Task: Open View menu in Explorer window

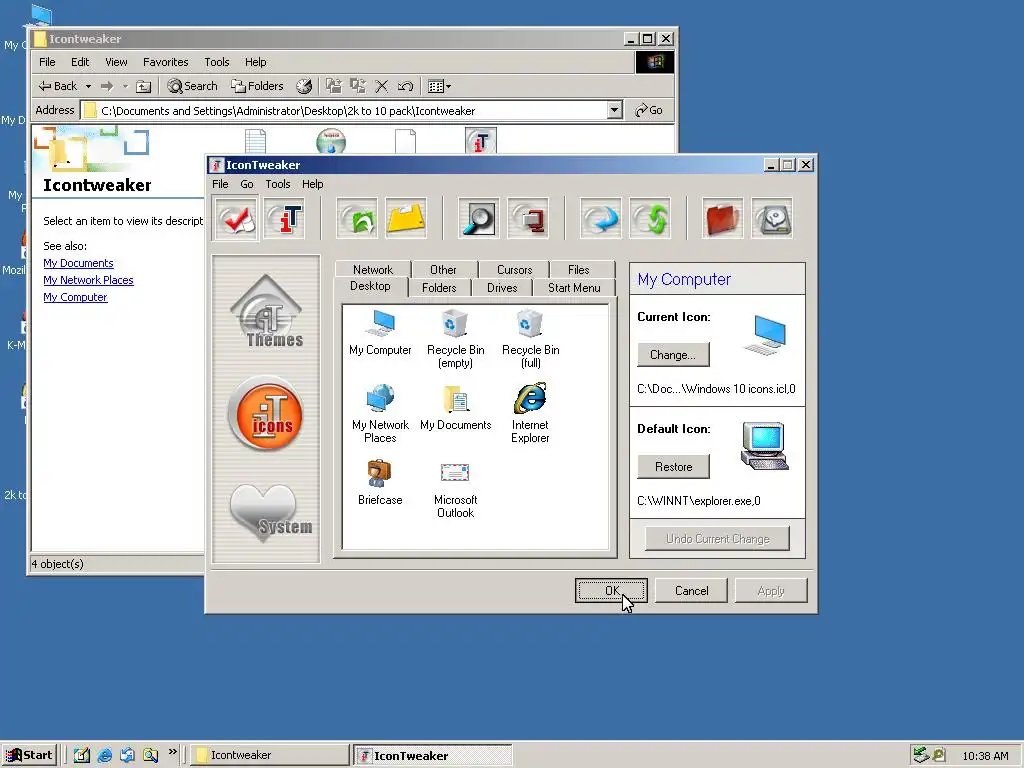Action: [x=116, y=62]
